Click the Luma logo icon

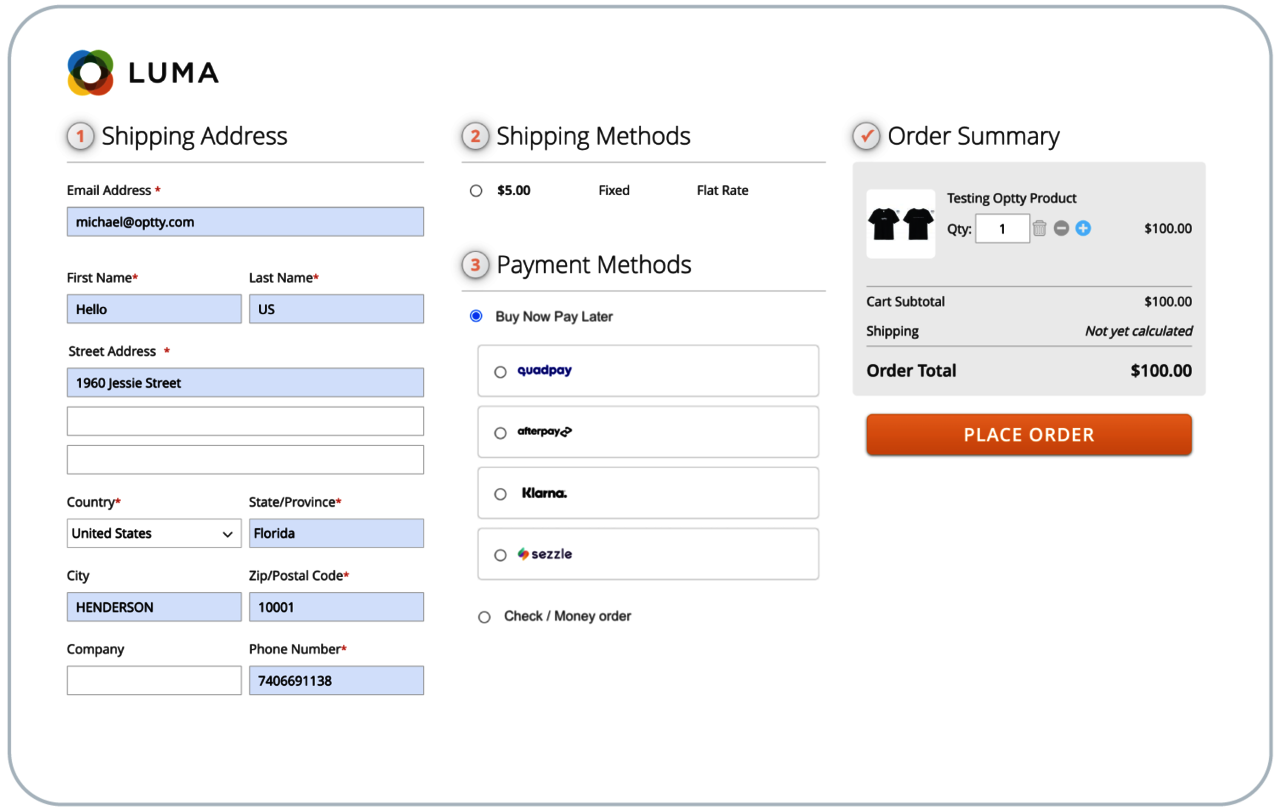90,72
